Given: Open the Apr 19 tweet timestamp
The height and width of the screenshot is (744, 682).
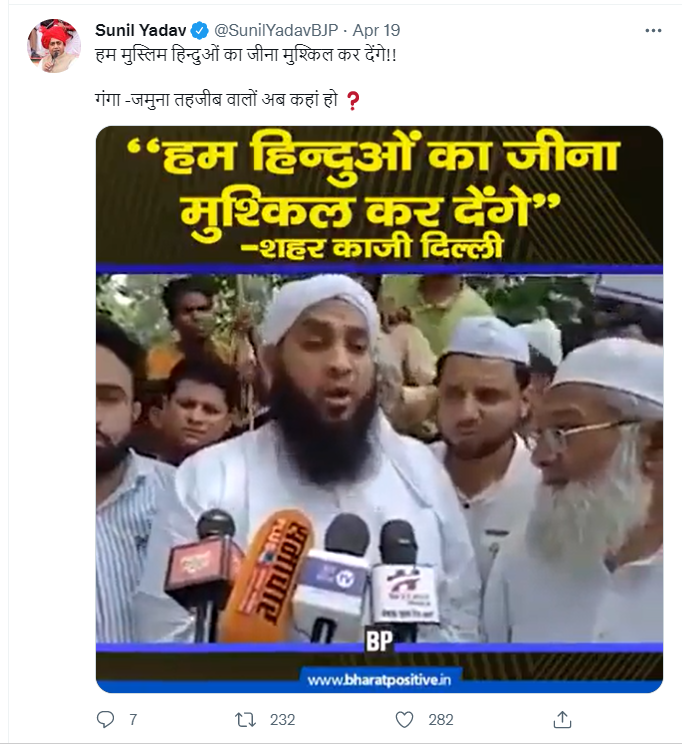Looking at the screenshot, I should (x=376, y=30).
